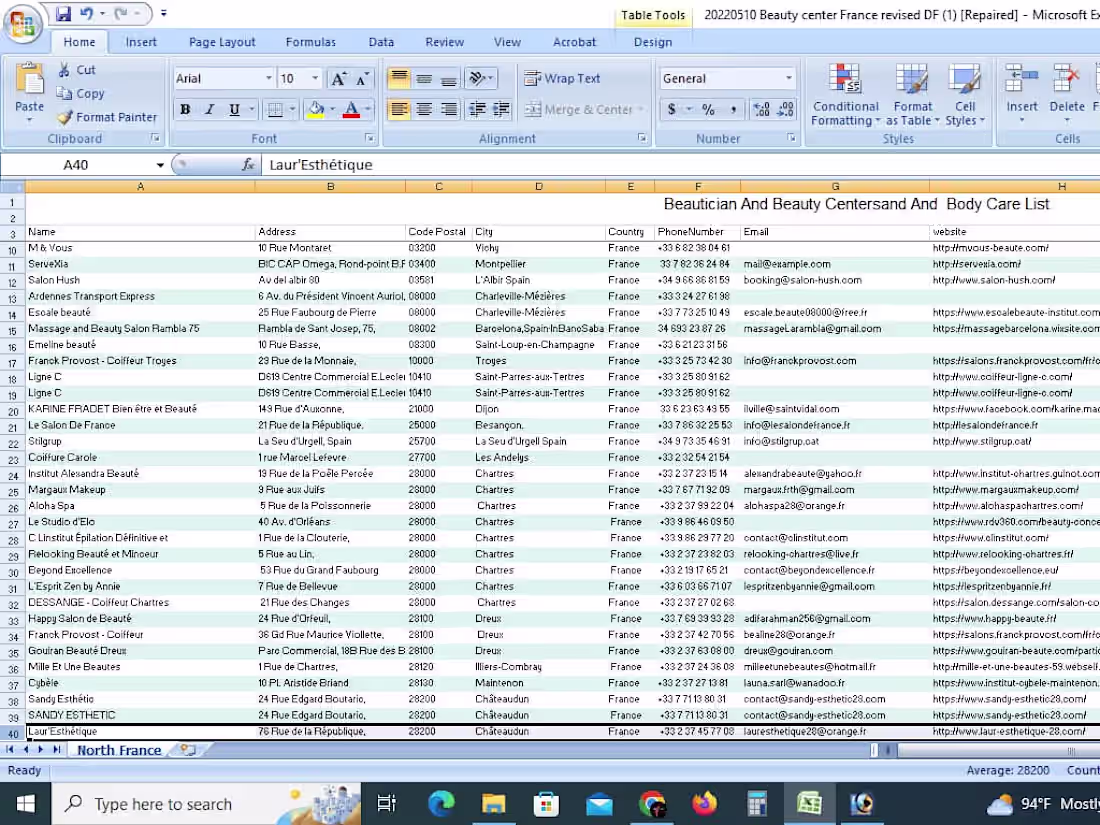This screenshot has height=825, width=1100.
Task: Go to the Formulas tab
Action: (311, 42)
